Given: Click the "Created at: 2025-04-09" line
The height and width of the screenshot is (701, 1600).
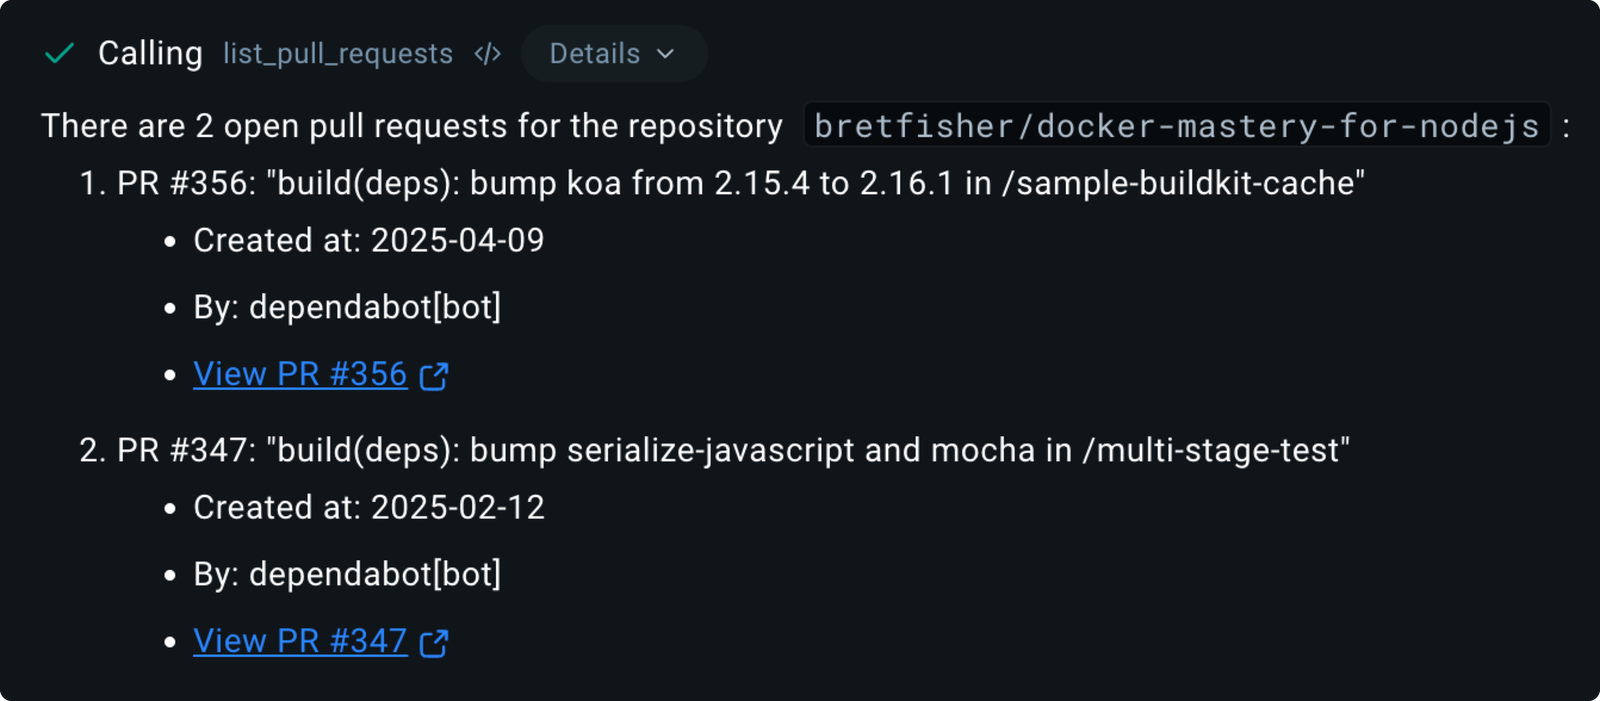Looking at the screenshot, I should 368,240.
